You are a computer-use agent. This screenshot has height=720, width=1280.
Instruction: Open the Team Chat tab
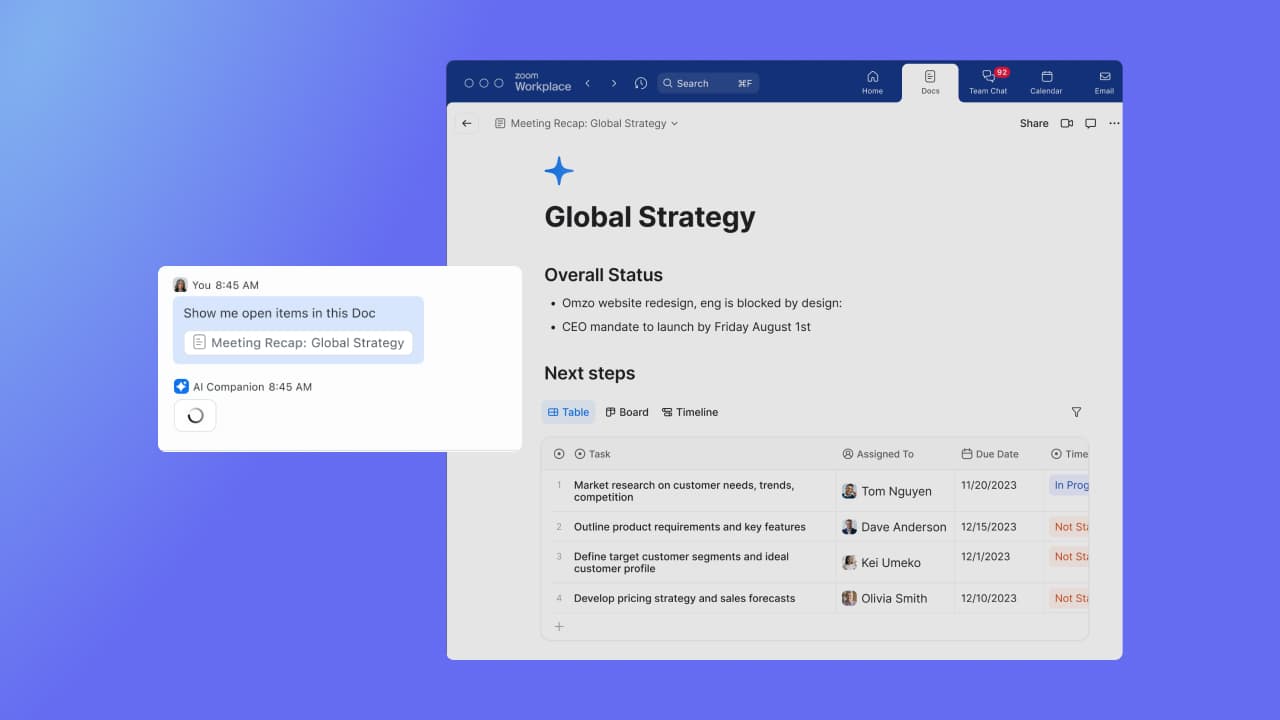(988, 82)
